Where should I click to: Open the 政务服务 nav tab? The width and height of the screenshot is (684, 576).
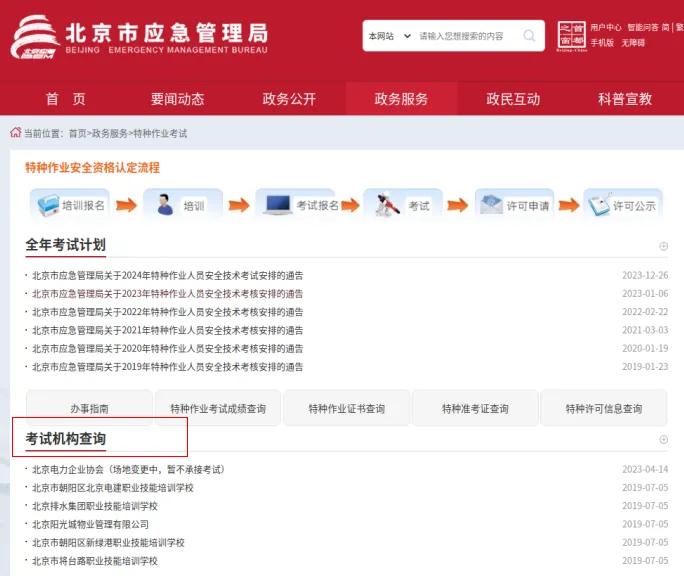[401, 99]
